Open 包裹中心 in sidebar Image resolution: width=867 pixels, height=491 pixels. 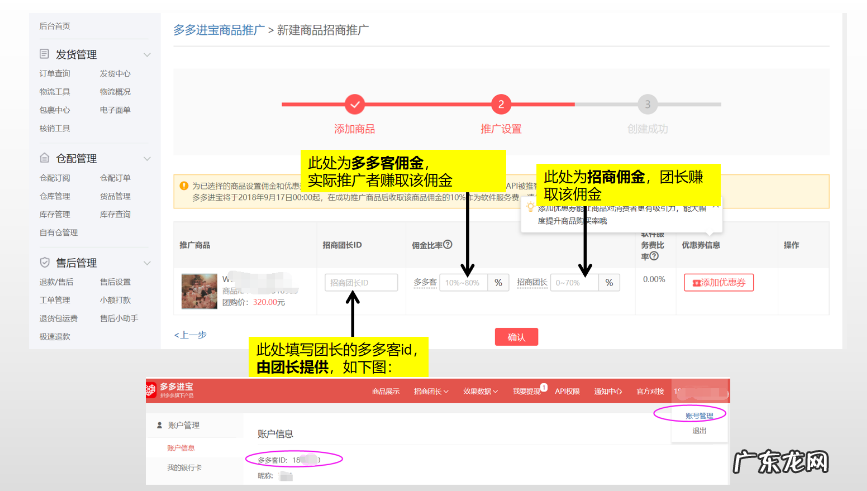pyautogui.click(x=55, y=110)
